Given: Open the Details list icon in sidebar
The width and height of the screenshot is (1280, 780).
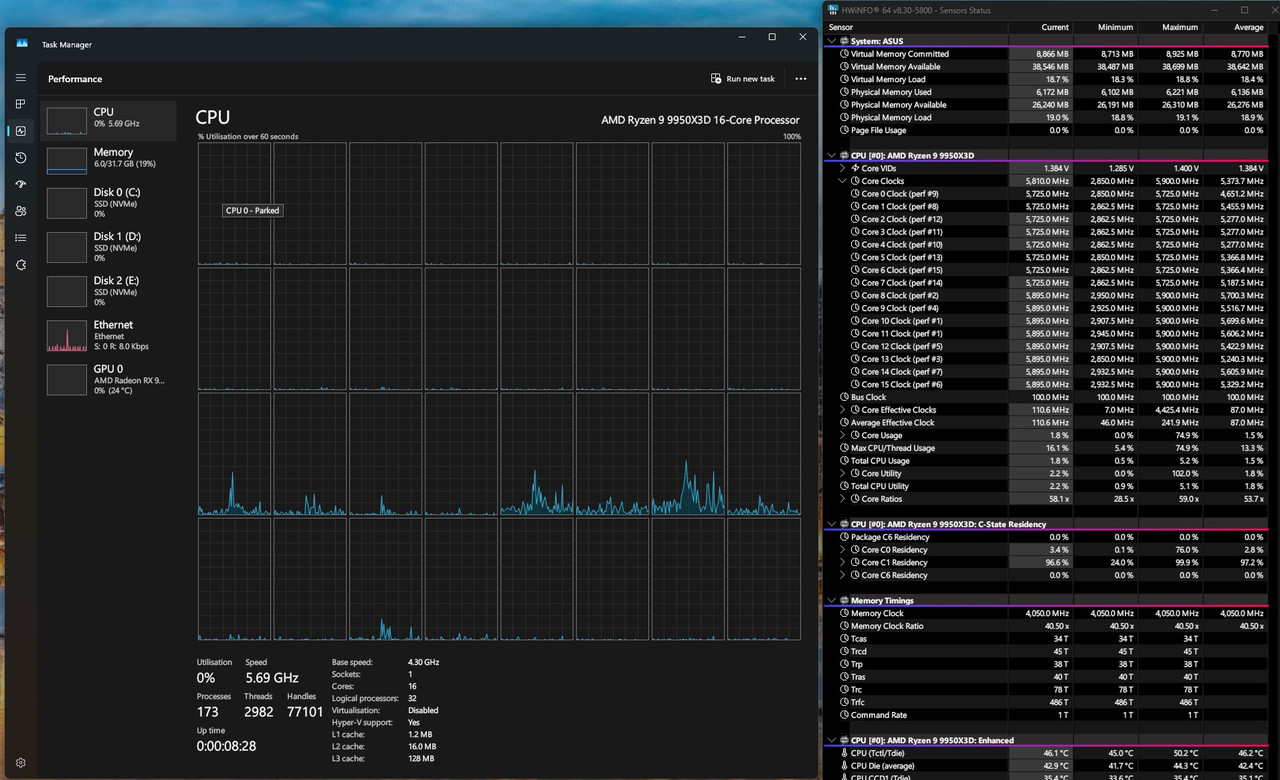Looking at the screenshot, I should (21, 238).
